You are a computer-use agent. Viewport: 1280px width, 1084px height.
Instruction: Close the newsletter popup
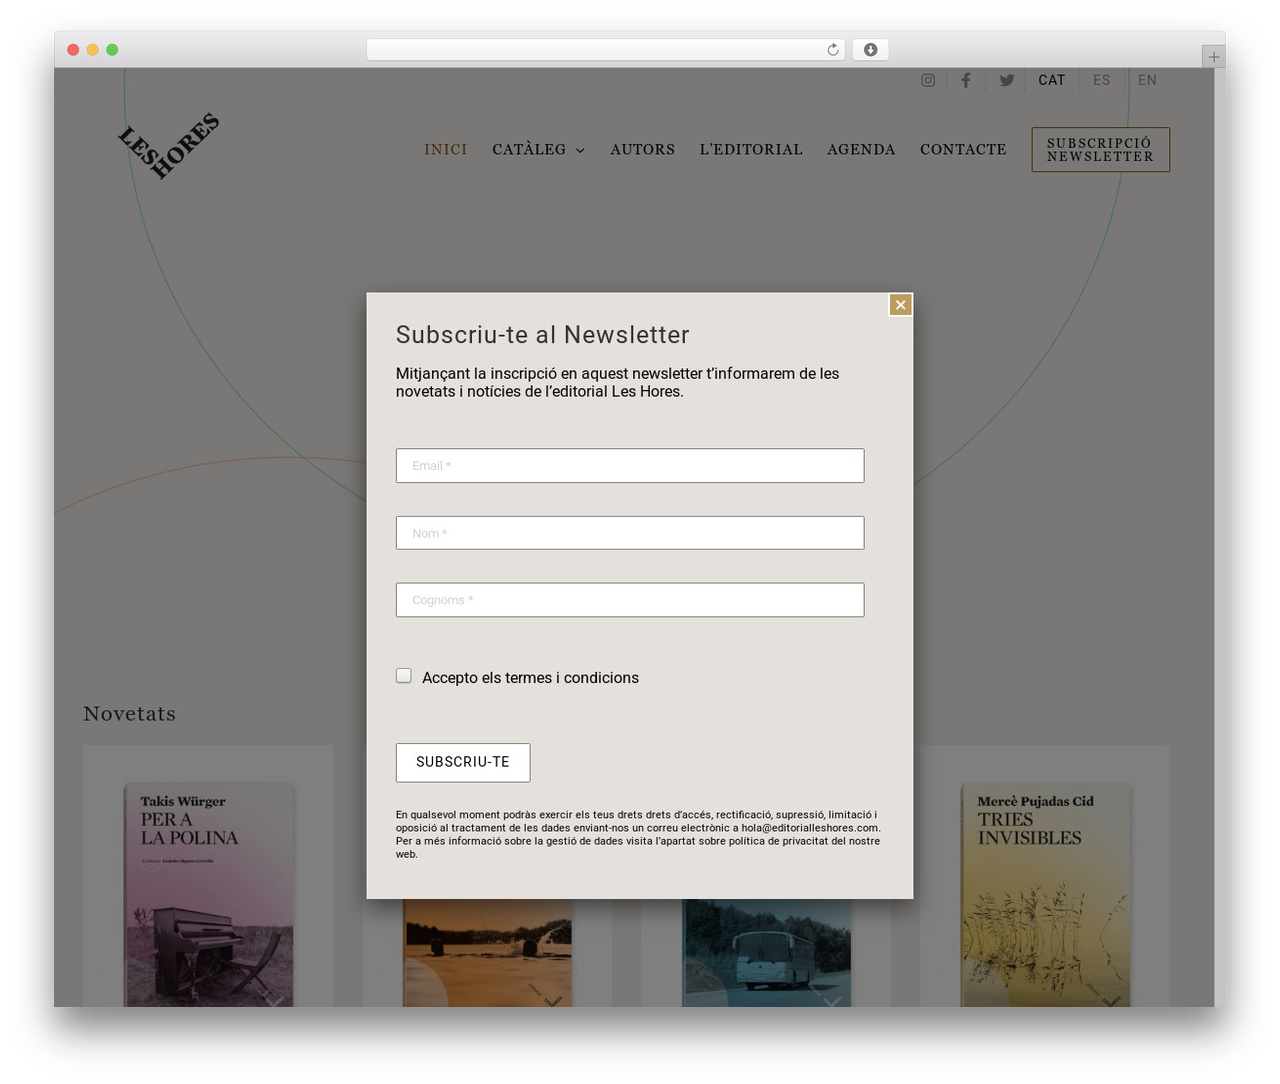click(x=900, y=305)
